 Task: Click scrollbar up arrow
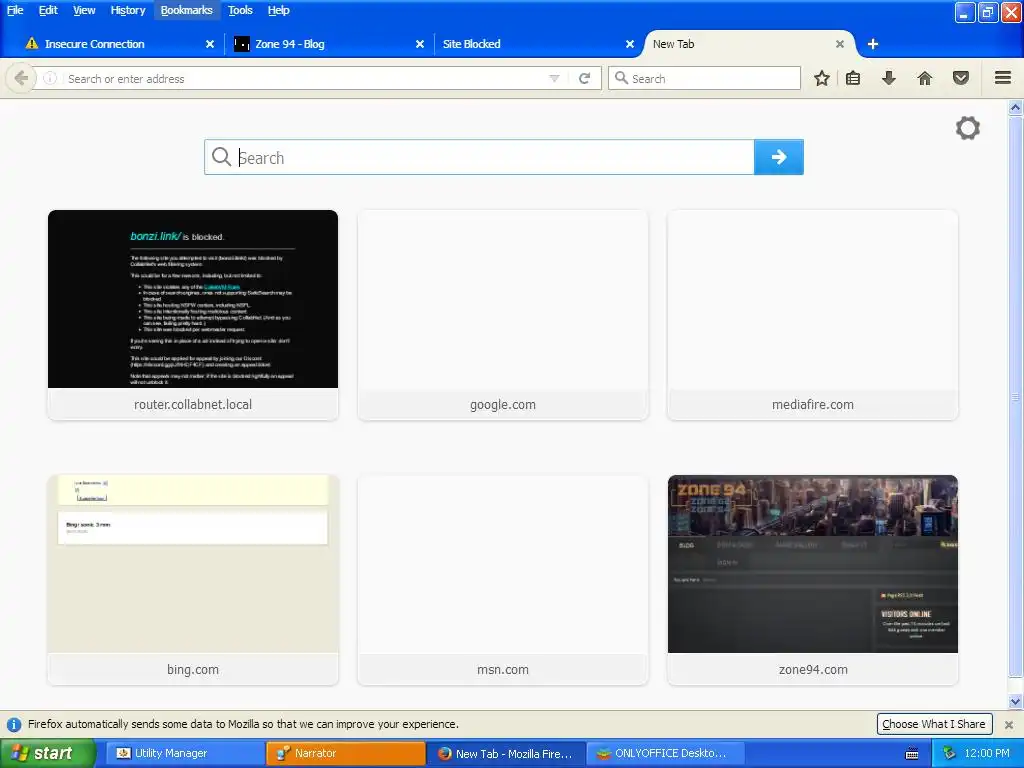[x=1015, y=108]
